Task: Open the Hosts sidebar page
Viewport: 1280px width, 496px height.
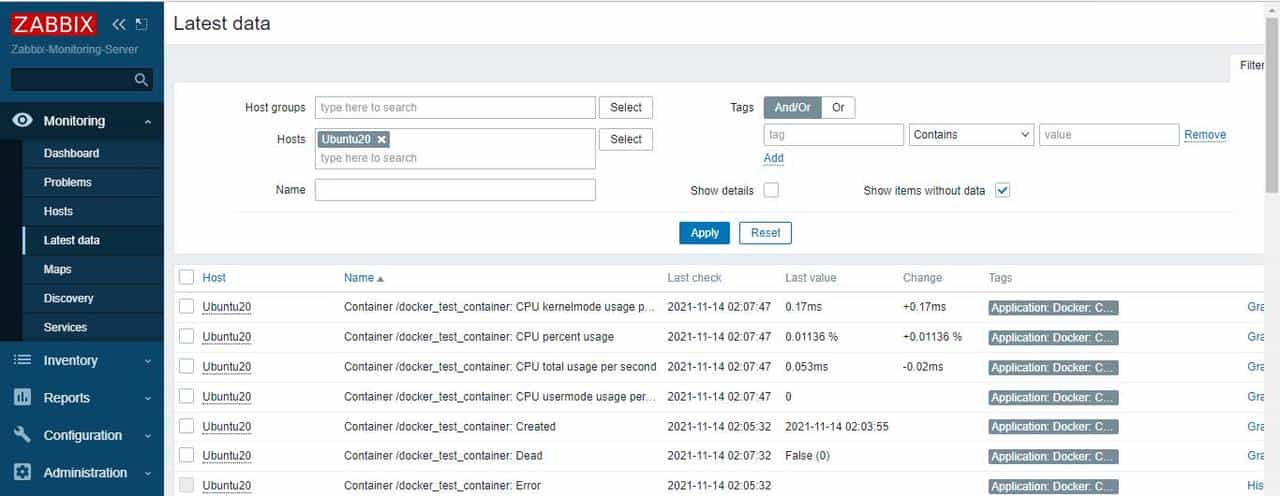Action: tap(58, 211)
